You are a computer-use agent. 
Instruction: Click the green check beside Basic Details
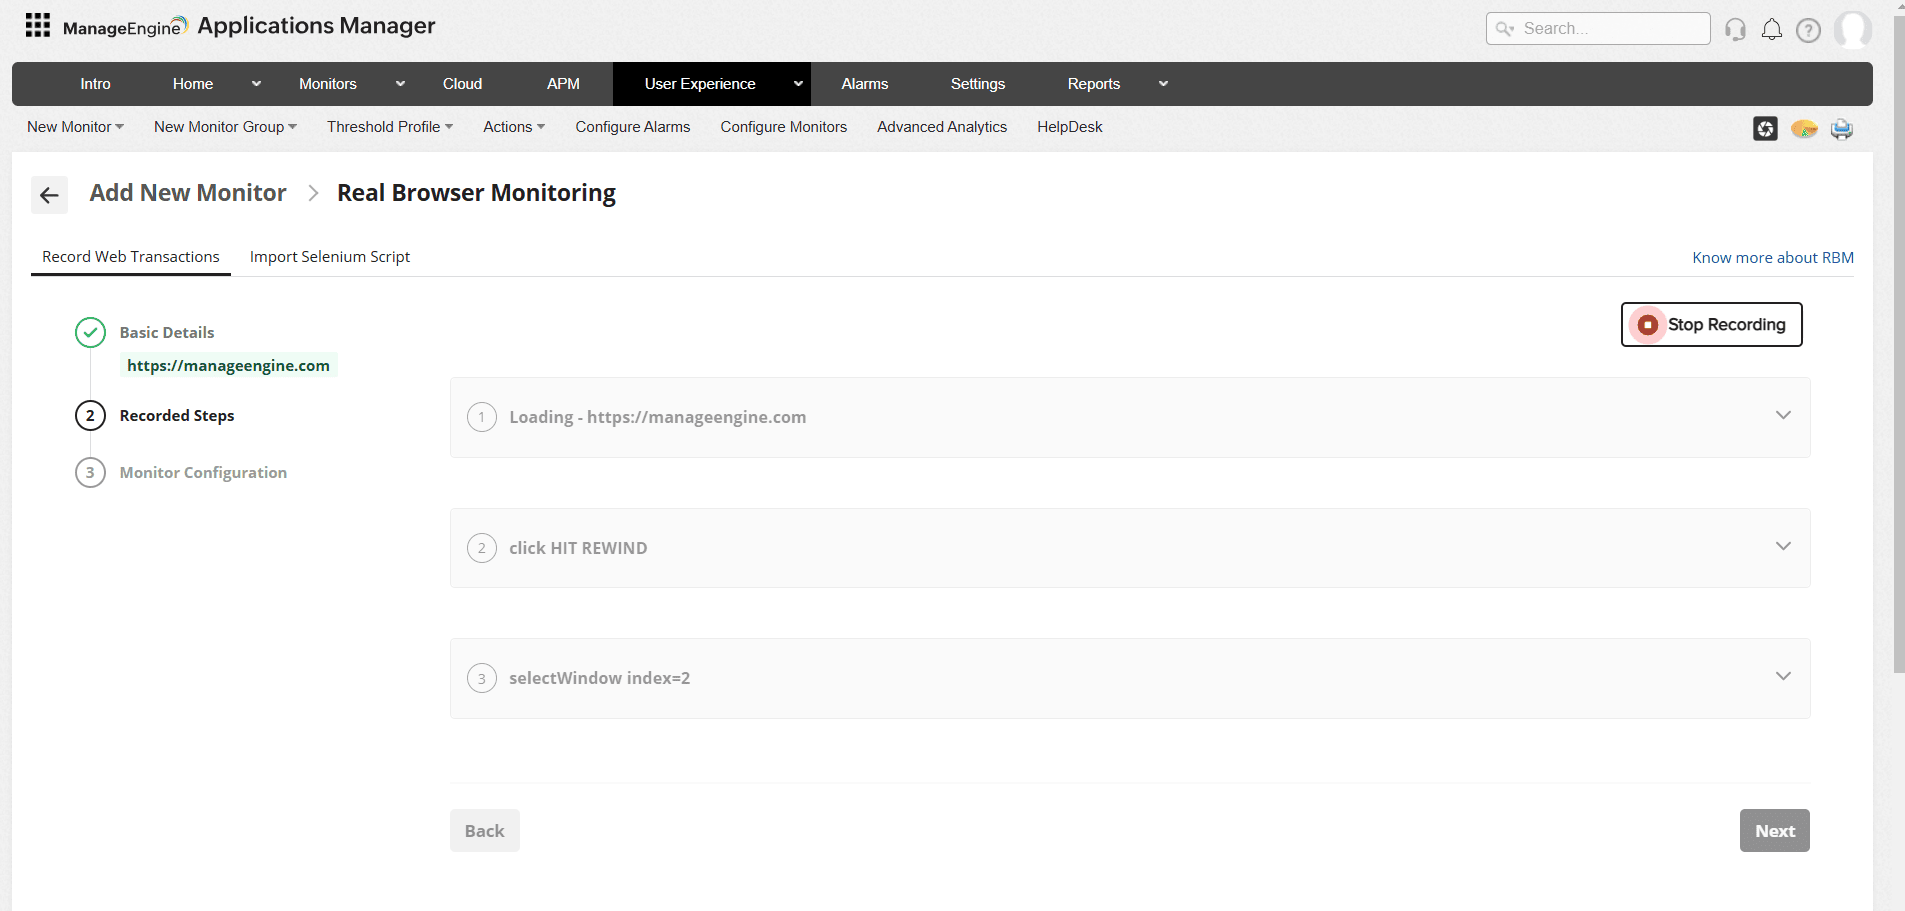[90, 332]
